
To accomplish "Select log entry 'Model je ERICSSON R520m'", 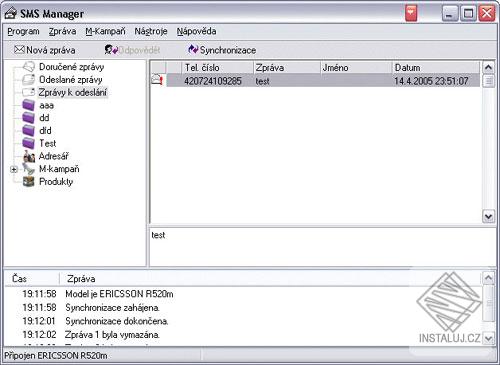I will coord(119,294).
